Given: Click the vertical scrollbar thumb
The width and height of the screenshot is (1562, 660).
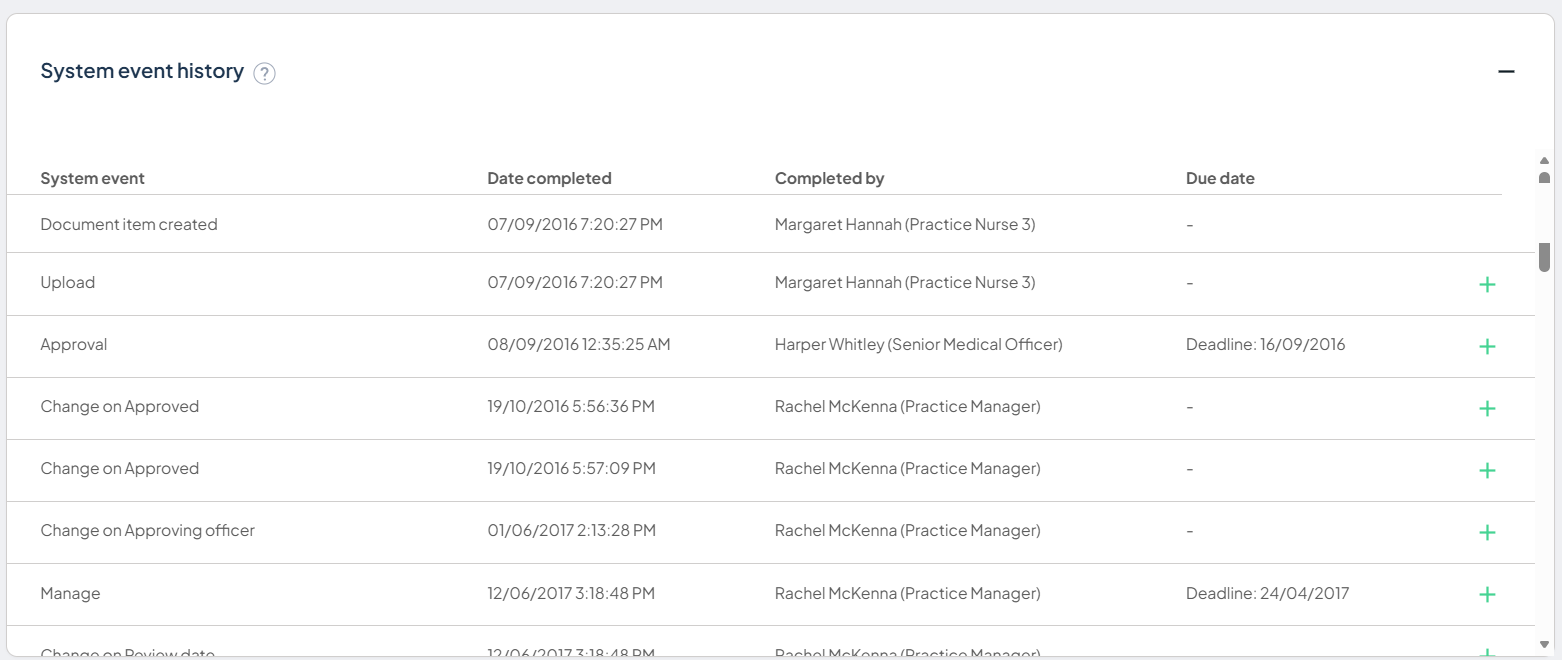Looking at the screenshot, I should (1544, 257).
